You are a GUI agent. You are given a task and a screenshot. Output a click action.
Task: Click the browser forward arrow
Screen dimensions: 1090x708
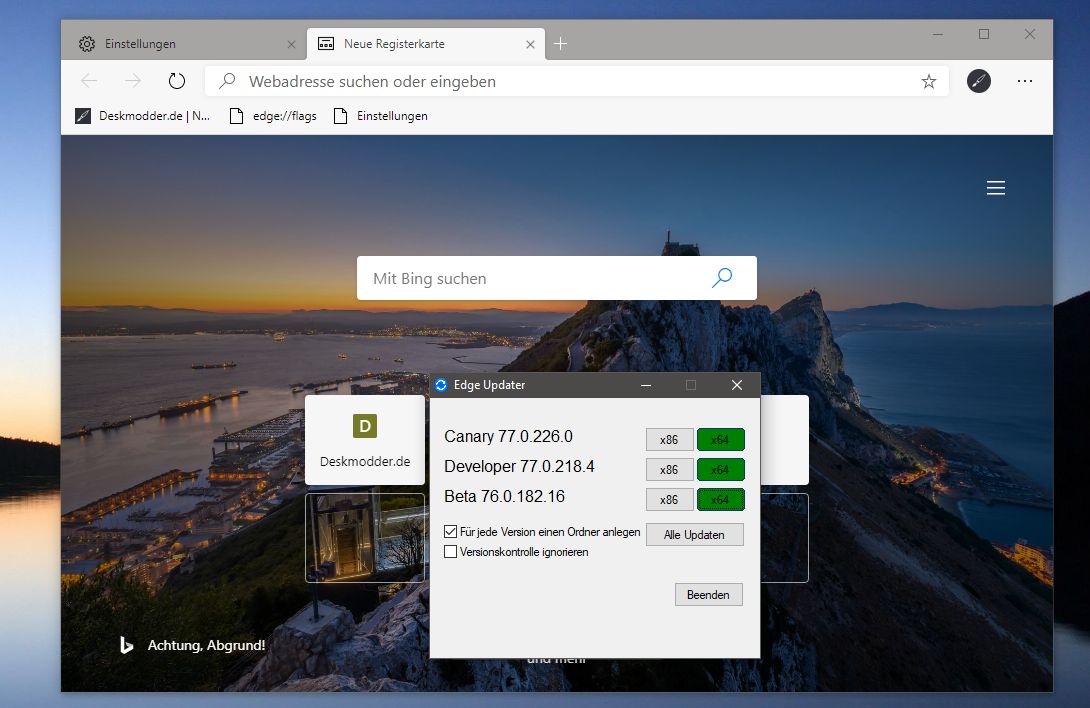click(133, 81)
